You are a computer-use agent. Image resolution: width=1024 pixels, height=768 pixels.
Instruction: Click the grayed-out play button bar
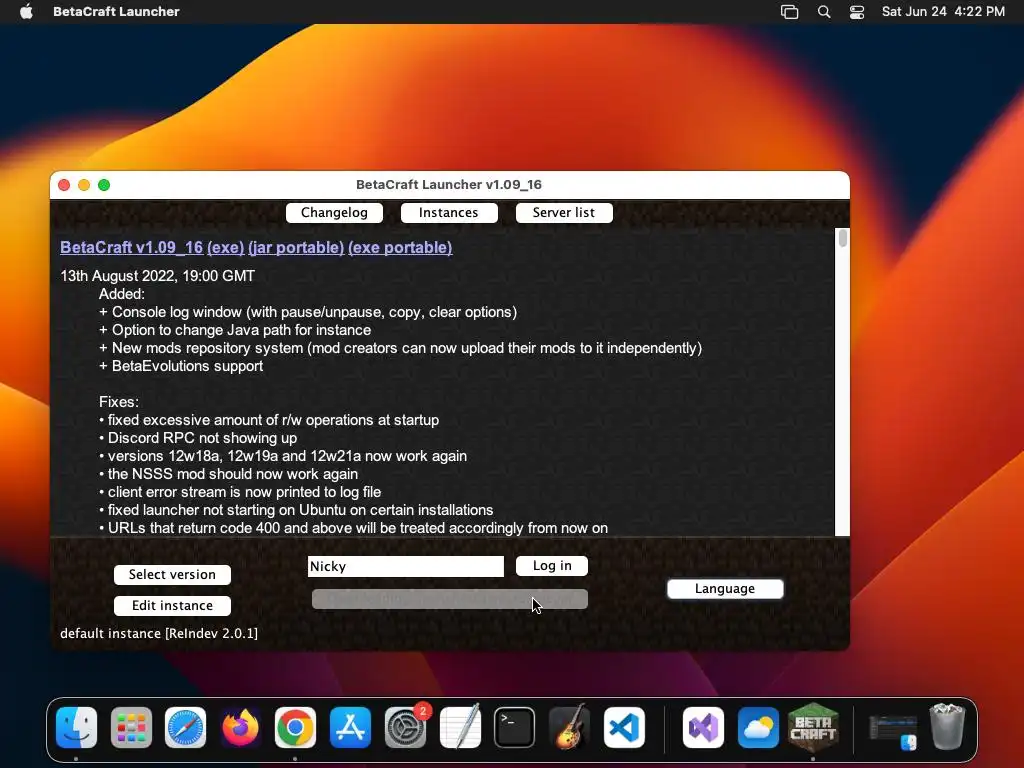tap(450, 599)
